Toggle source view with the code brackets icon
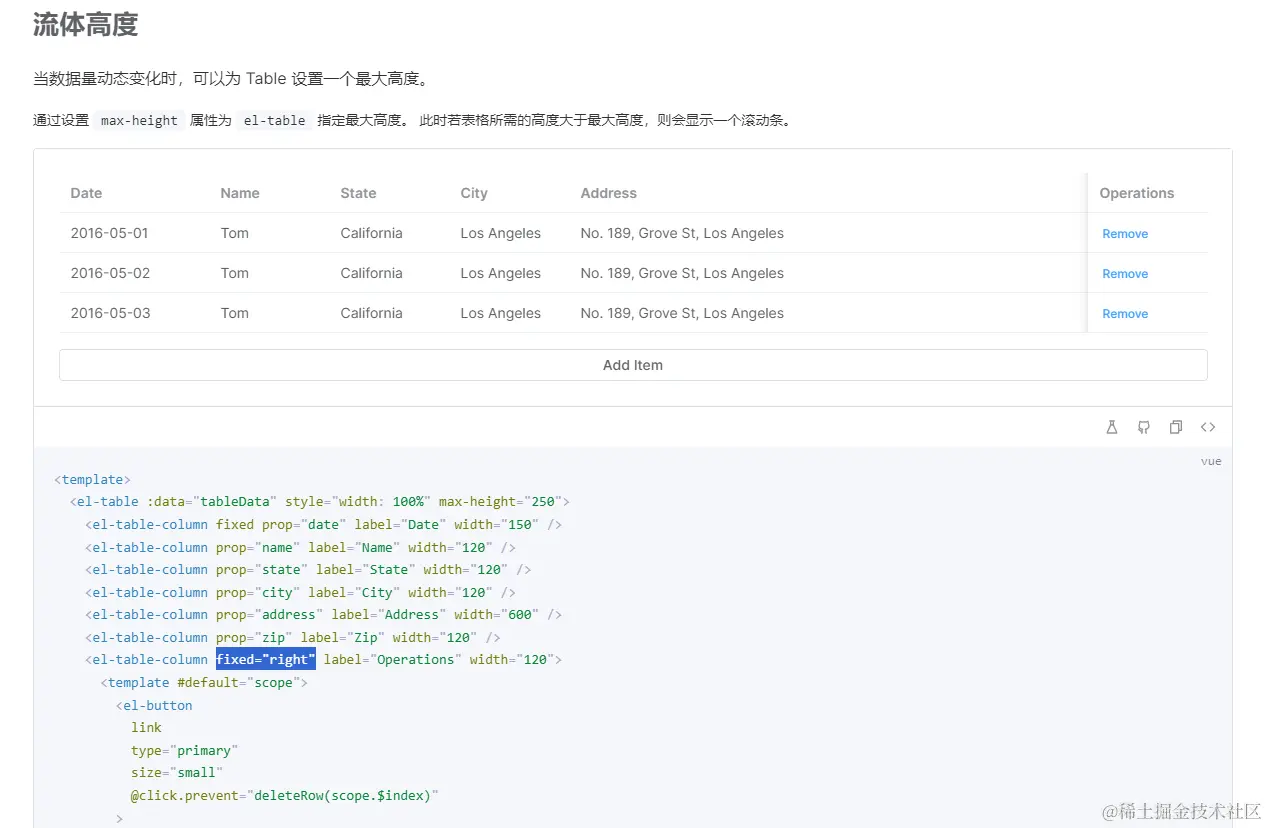 pyautogui.click(x=1208, y=427)
